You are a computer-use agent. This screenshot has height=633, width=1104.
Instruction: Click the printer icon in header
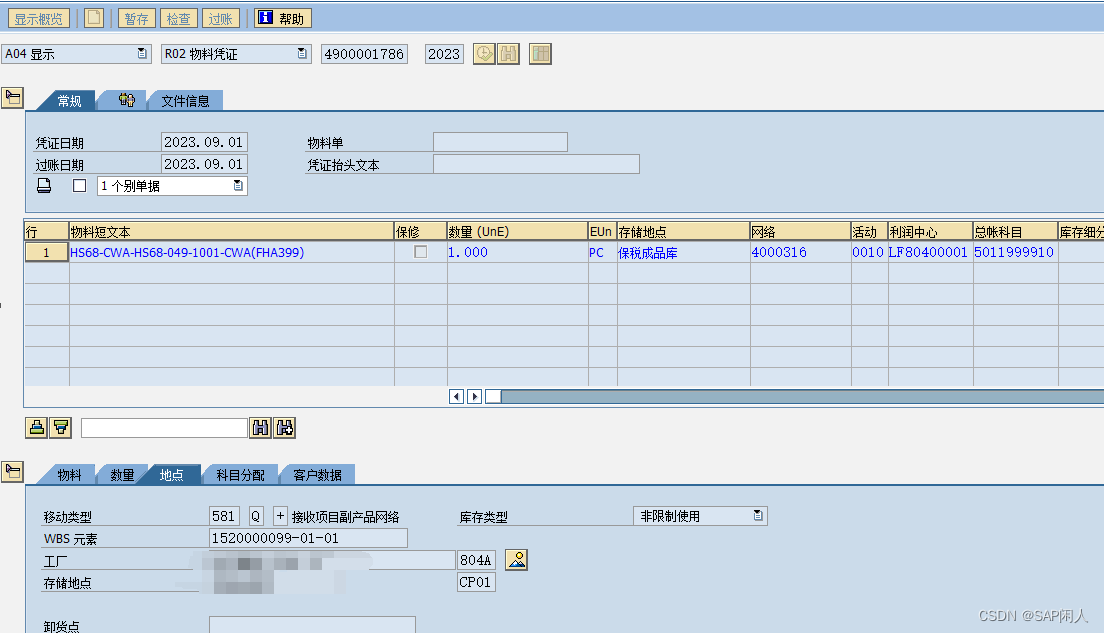pos(44,186)
